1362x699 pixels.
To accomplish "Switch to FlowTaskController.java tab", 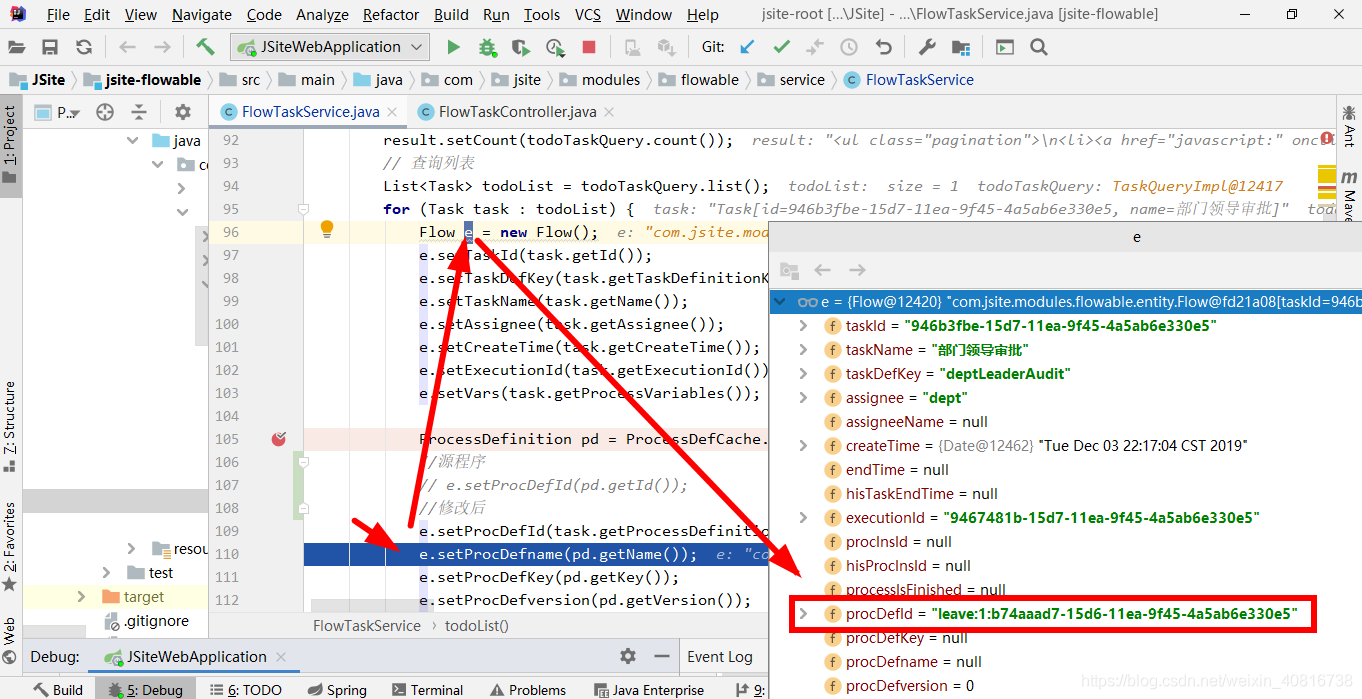I will (x=517, y=112).
